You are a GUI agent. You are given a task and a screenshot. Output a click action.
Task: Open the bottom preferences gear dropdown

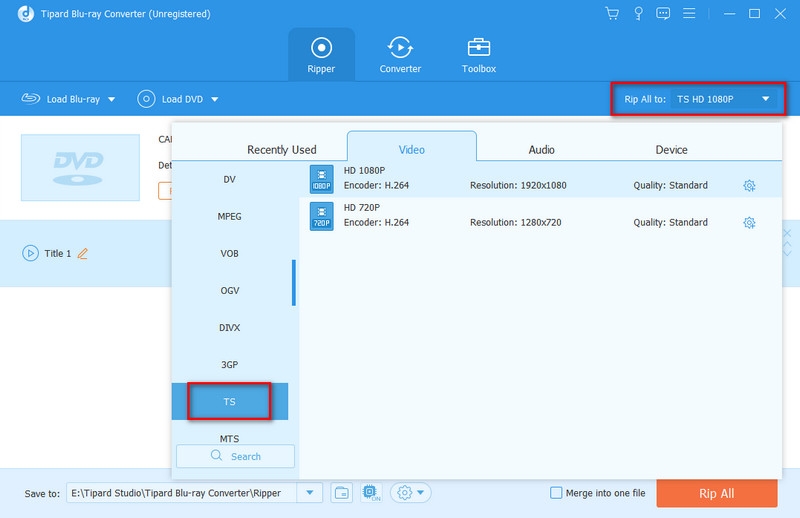coord(411,493)
